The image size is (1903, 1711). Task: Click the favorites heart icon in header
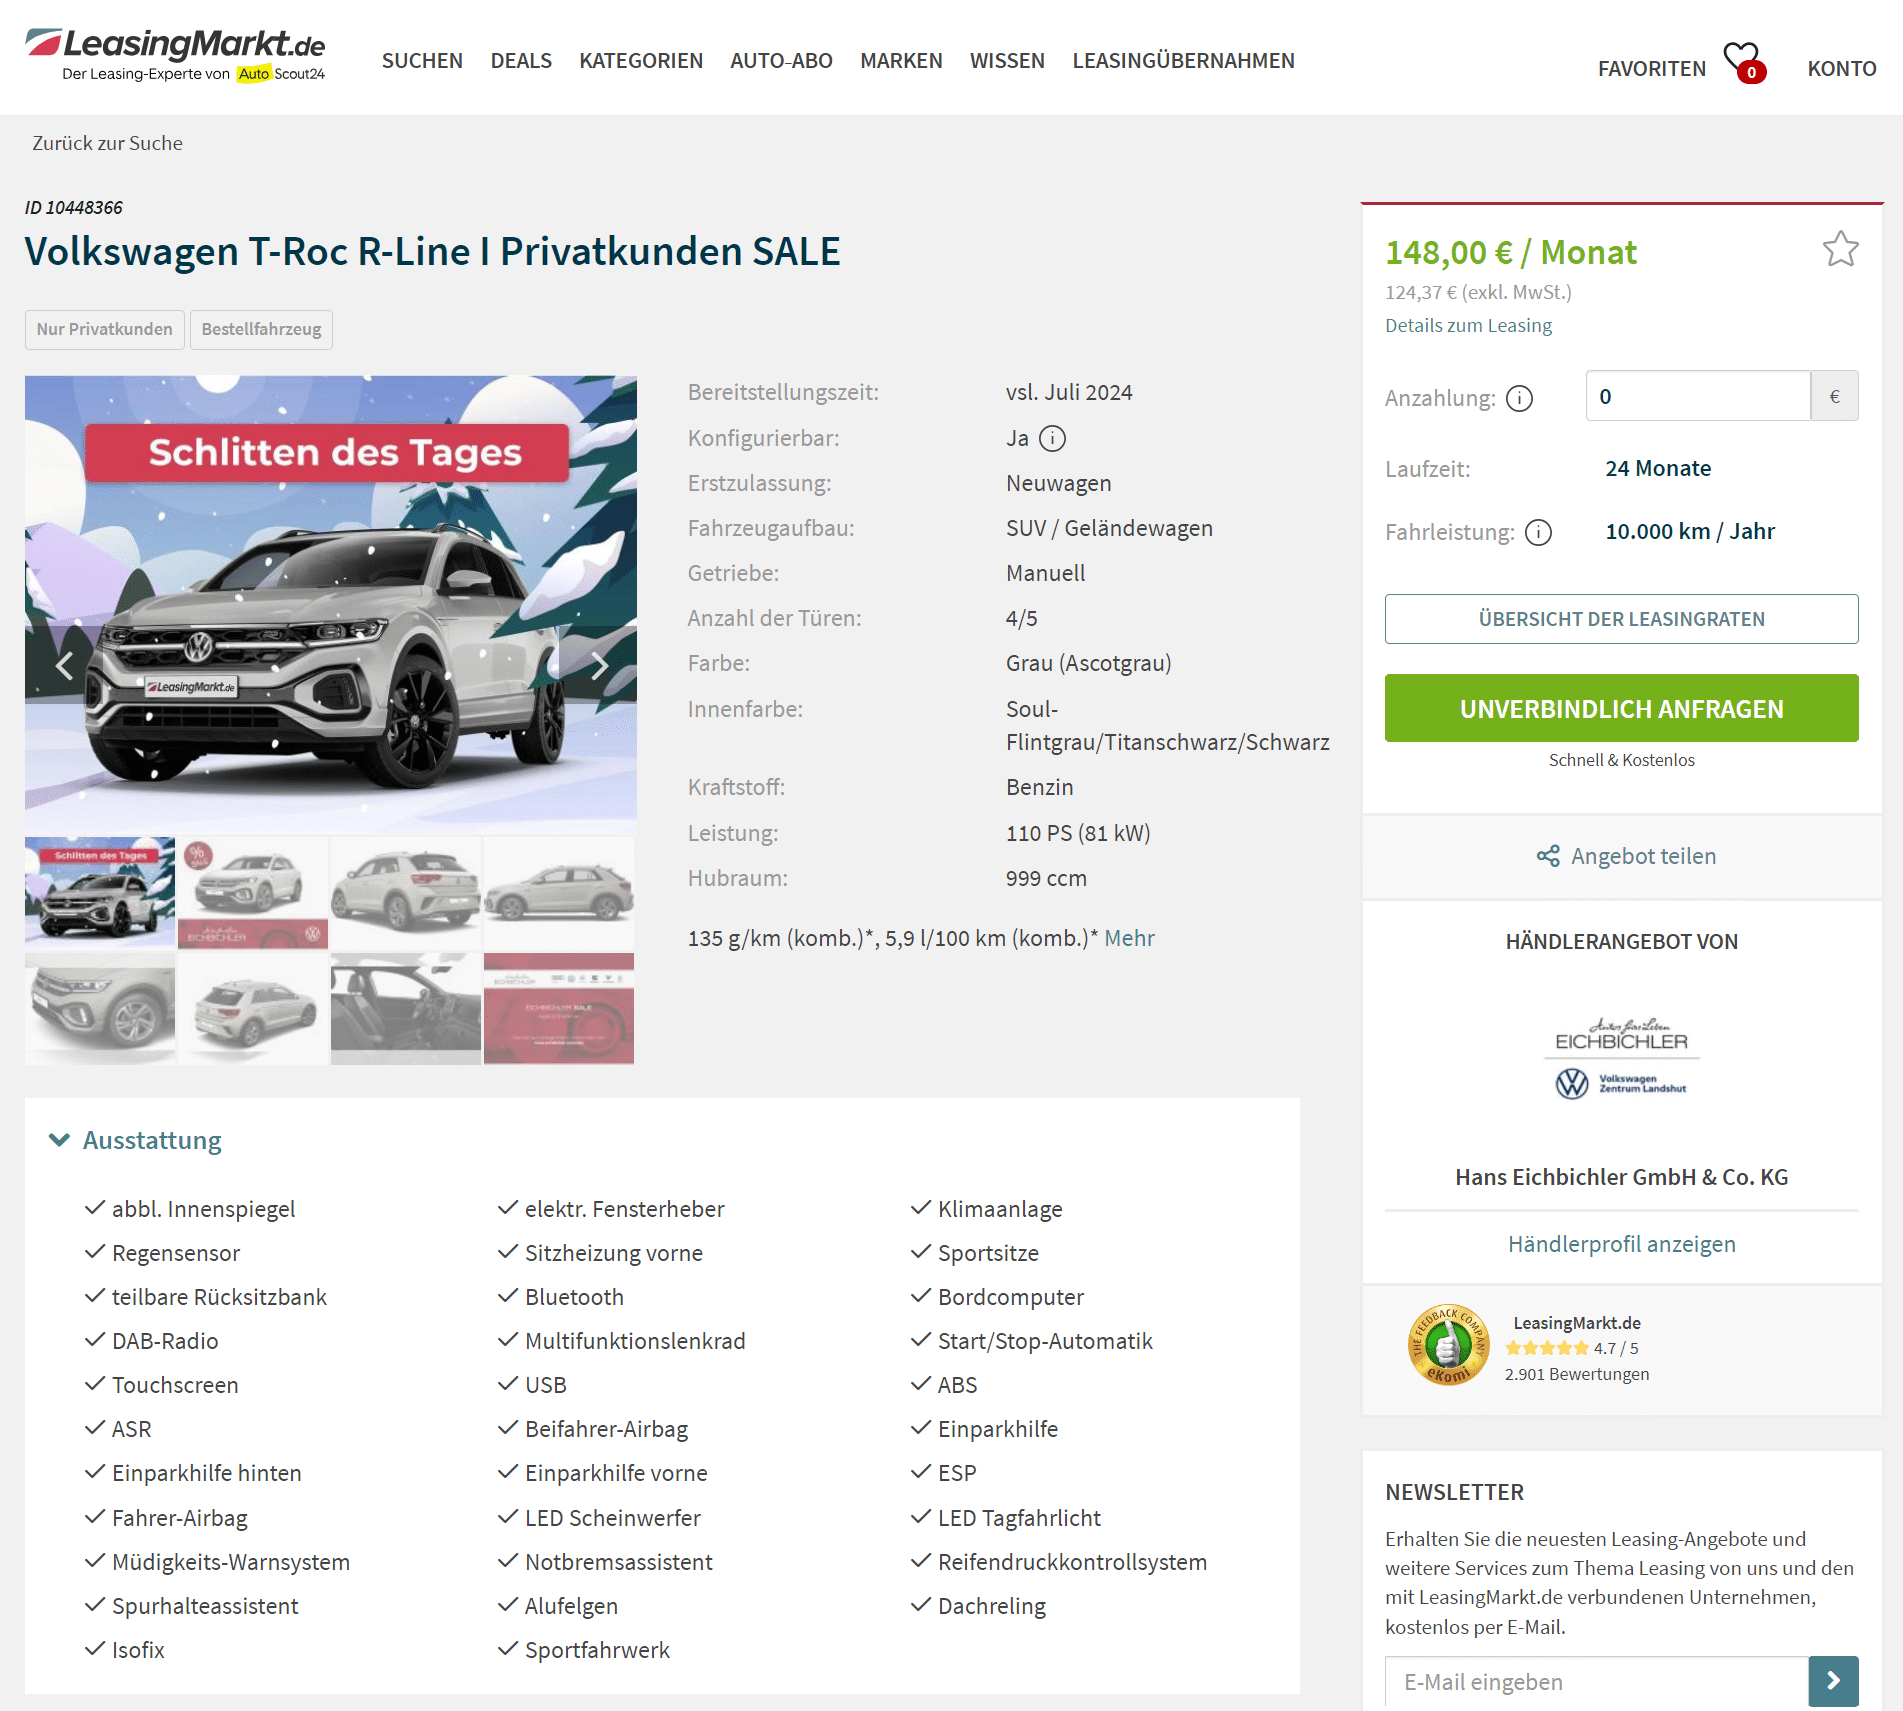coord(1743,61)
